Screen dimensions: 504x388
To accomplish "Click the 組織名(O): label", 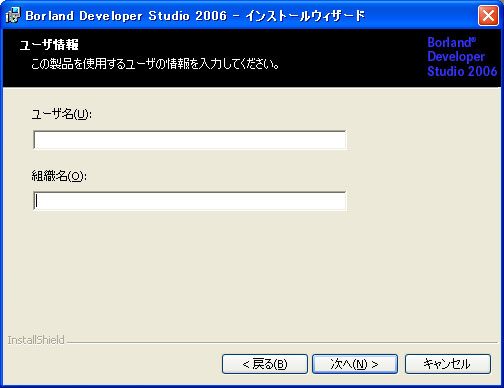I will (59, 176).
